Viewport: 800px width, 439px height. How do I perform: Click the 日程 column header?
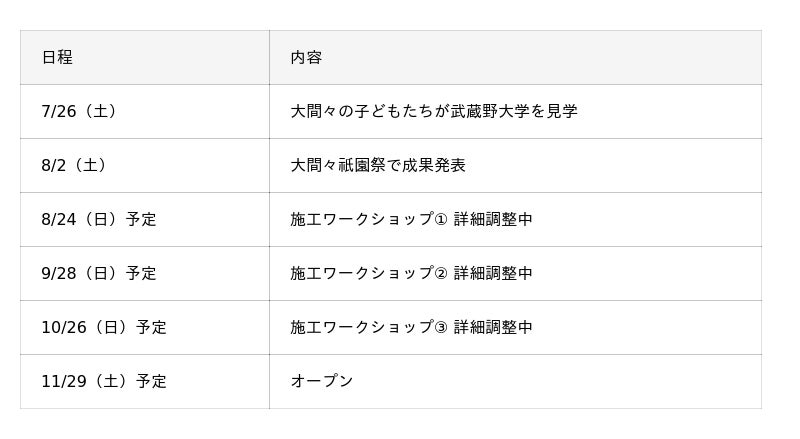click(57, 58)
